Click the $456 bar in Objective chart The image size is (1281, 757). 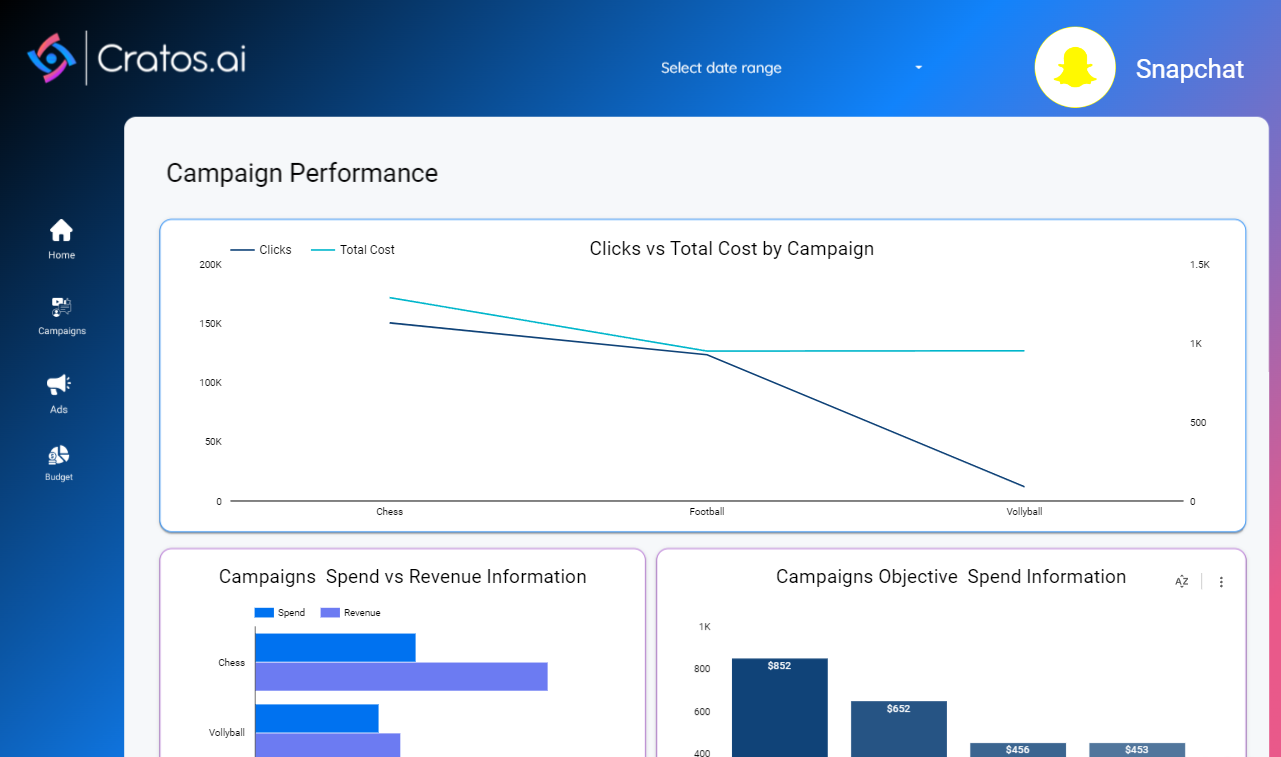click(x=1018, y=750)
